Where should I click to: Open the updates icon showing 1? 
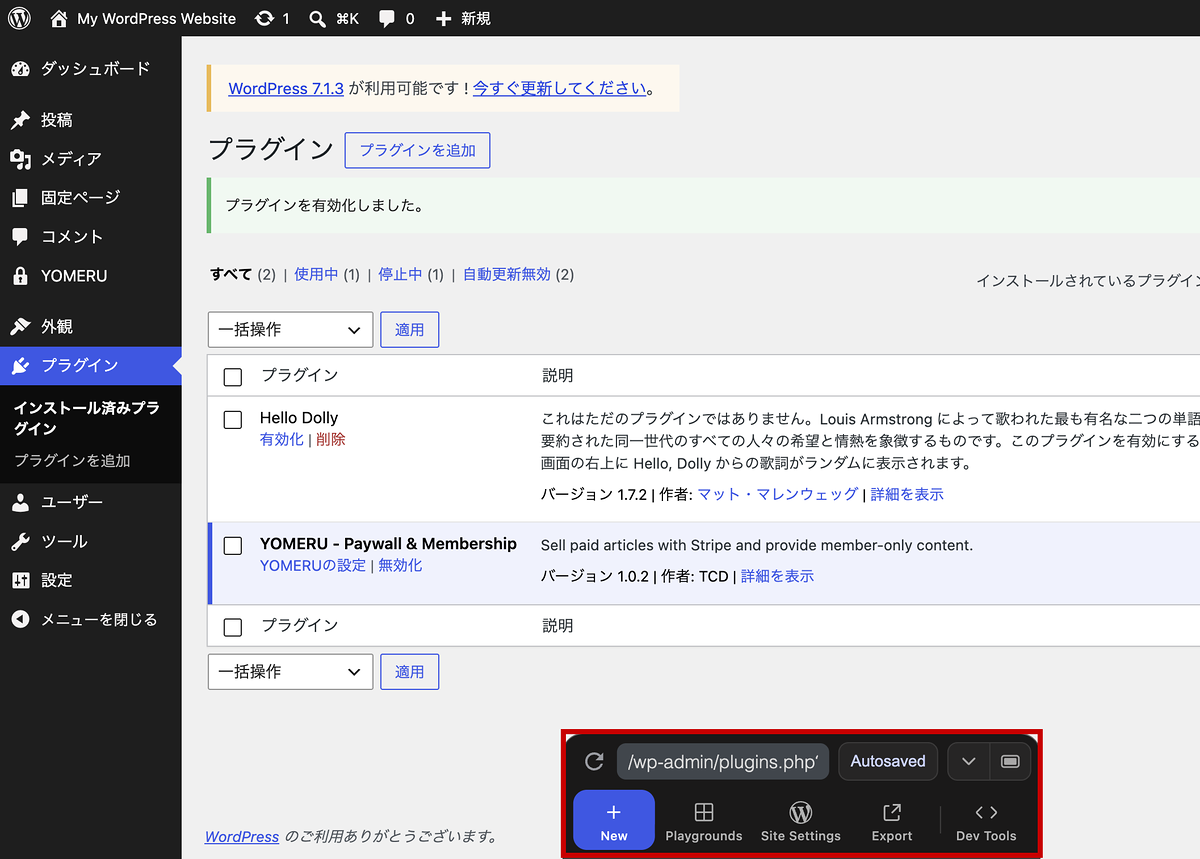272,18
